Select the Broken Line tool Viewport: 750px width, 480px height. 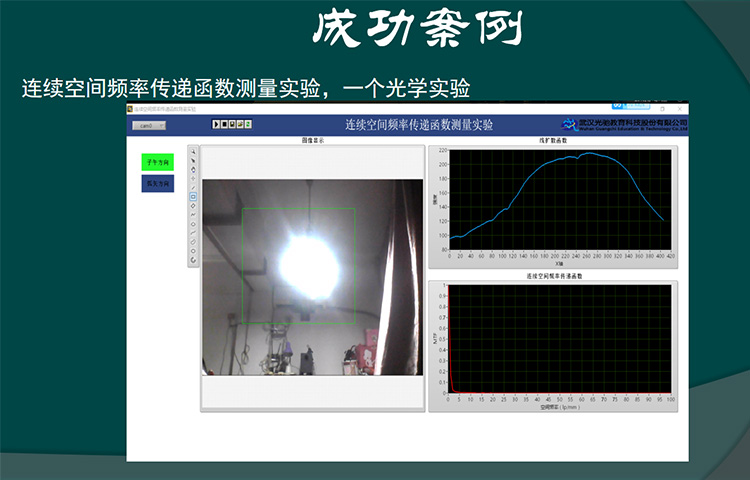tap(193, 215)
